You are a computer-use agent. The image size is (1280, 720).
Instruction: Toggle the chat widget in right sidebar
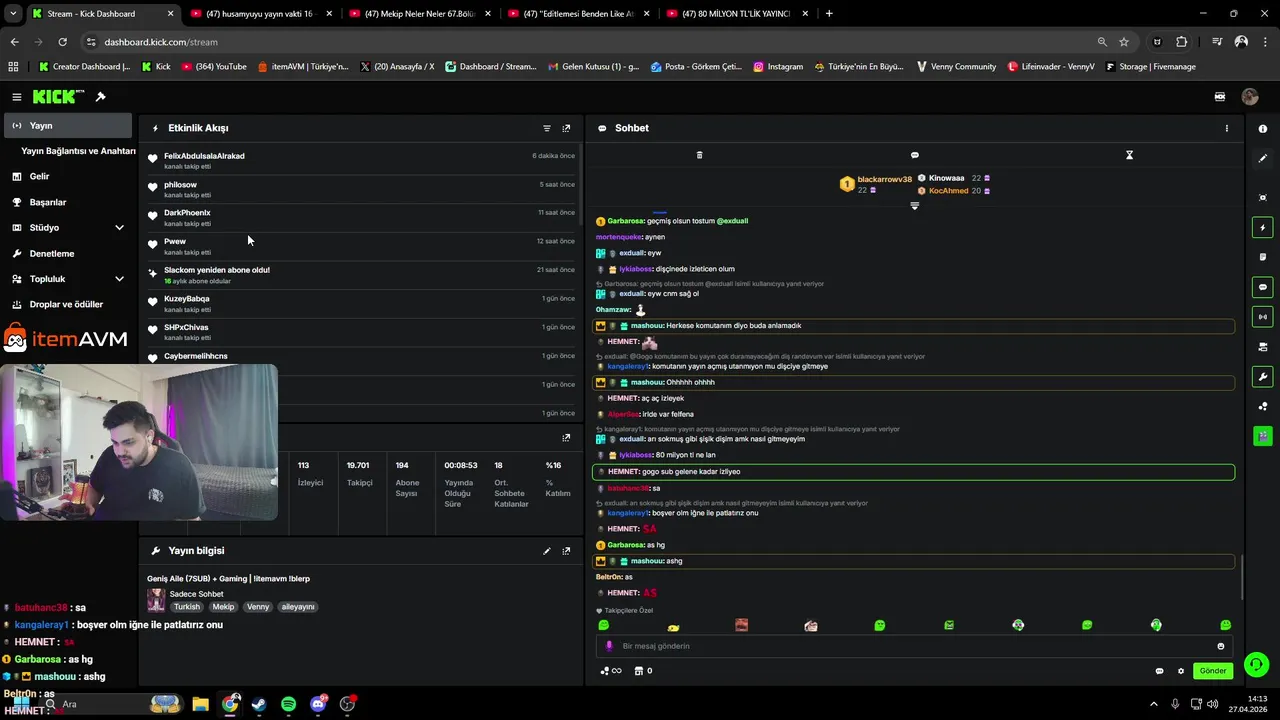1263,287
